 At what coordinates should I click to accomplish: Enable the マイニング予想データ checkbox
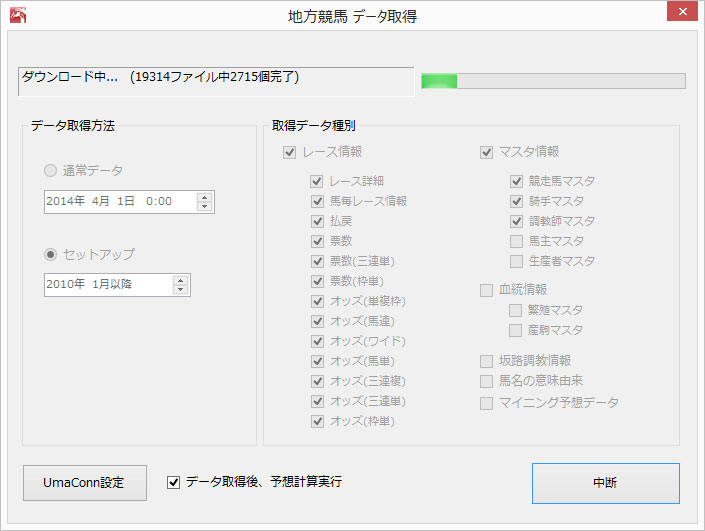tap(486, 403)
